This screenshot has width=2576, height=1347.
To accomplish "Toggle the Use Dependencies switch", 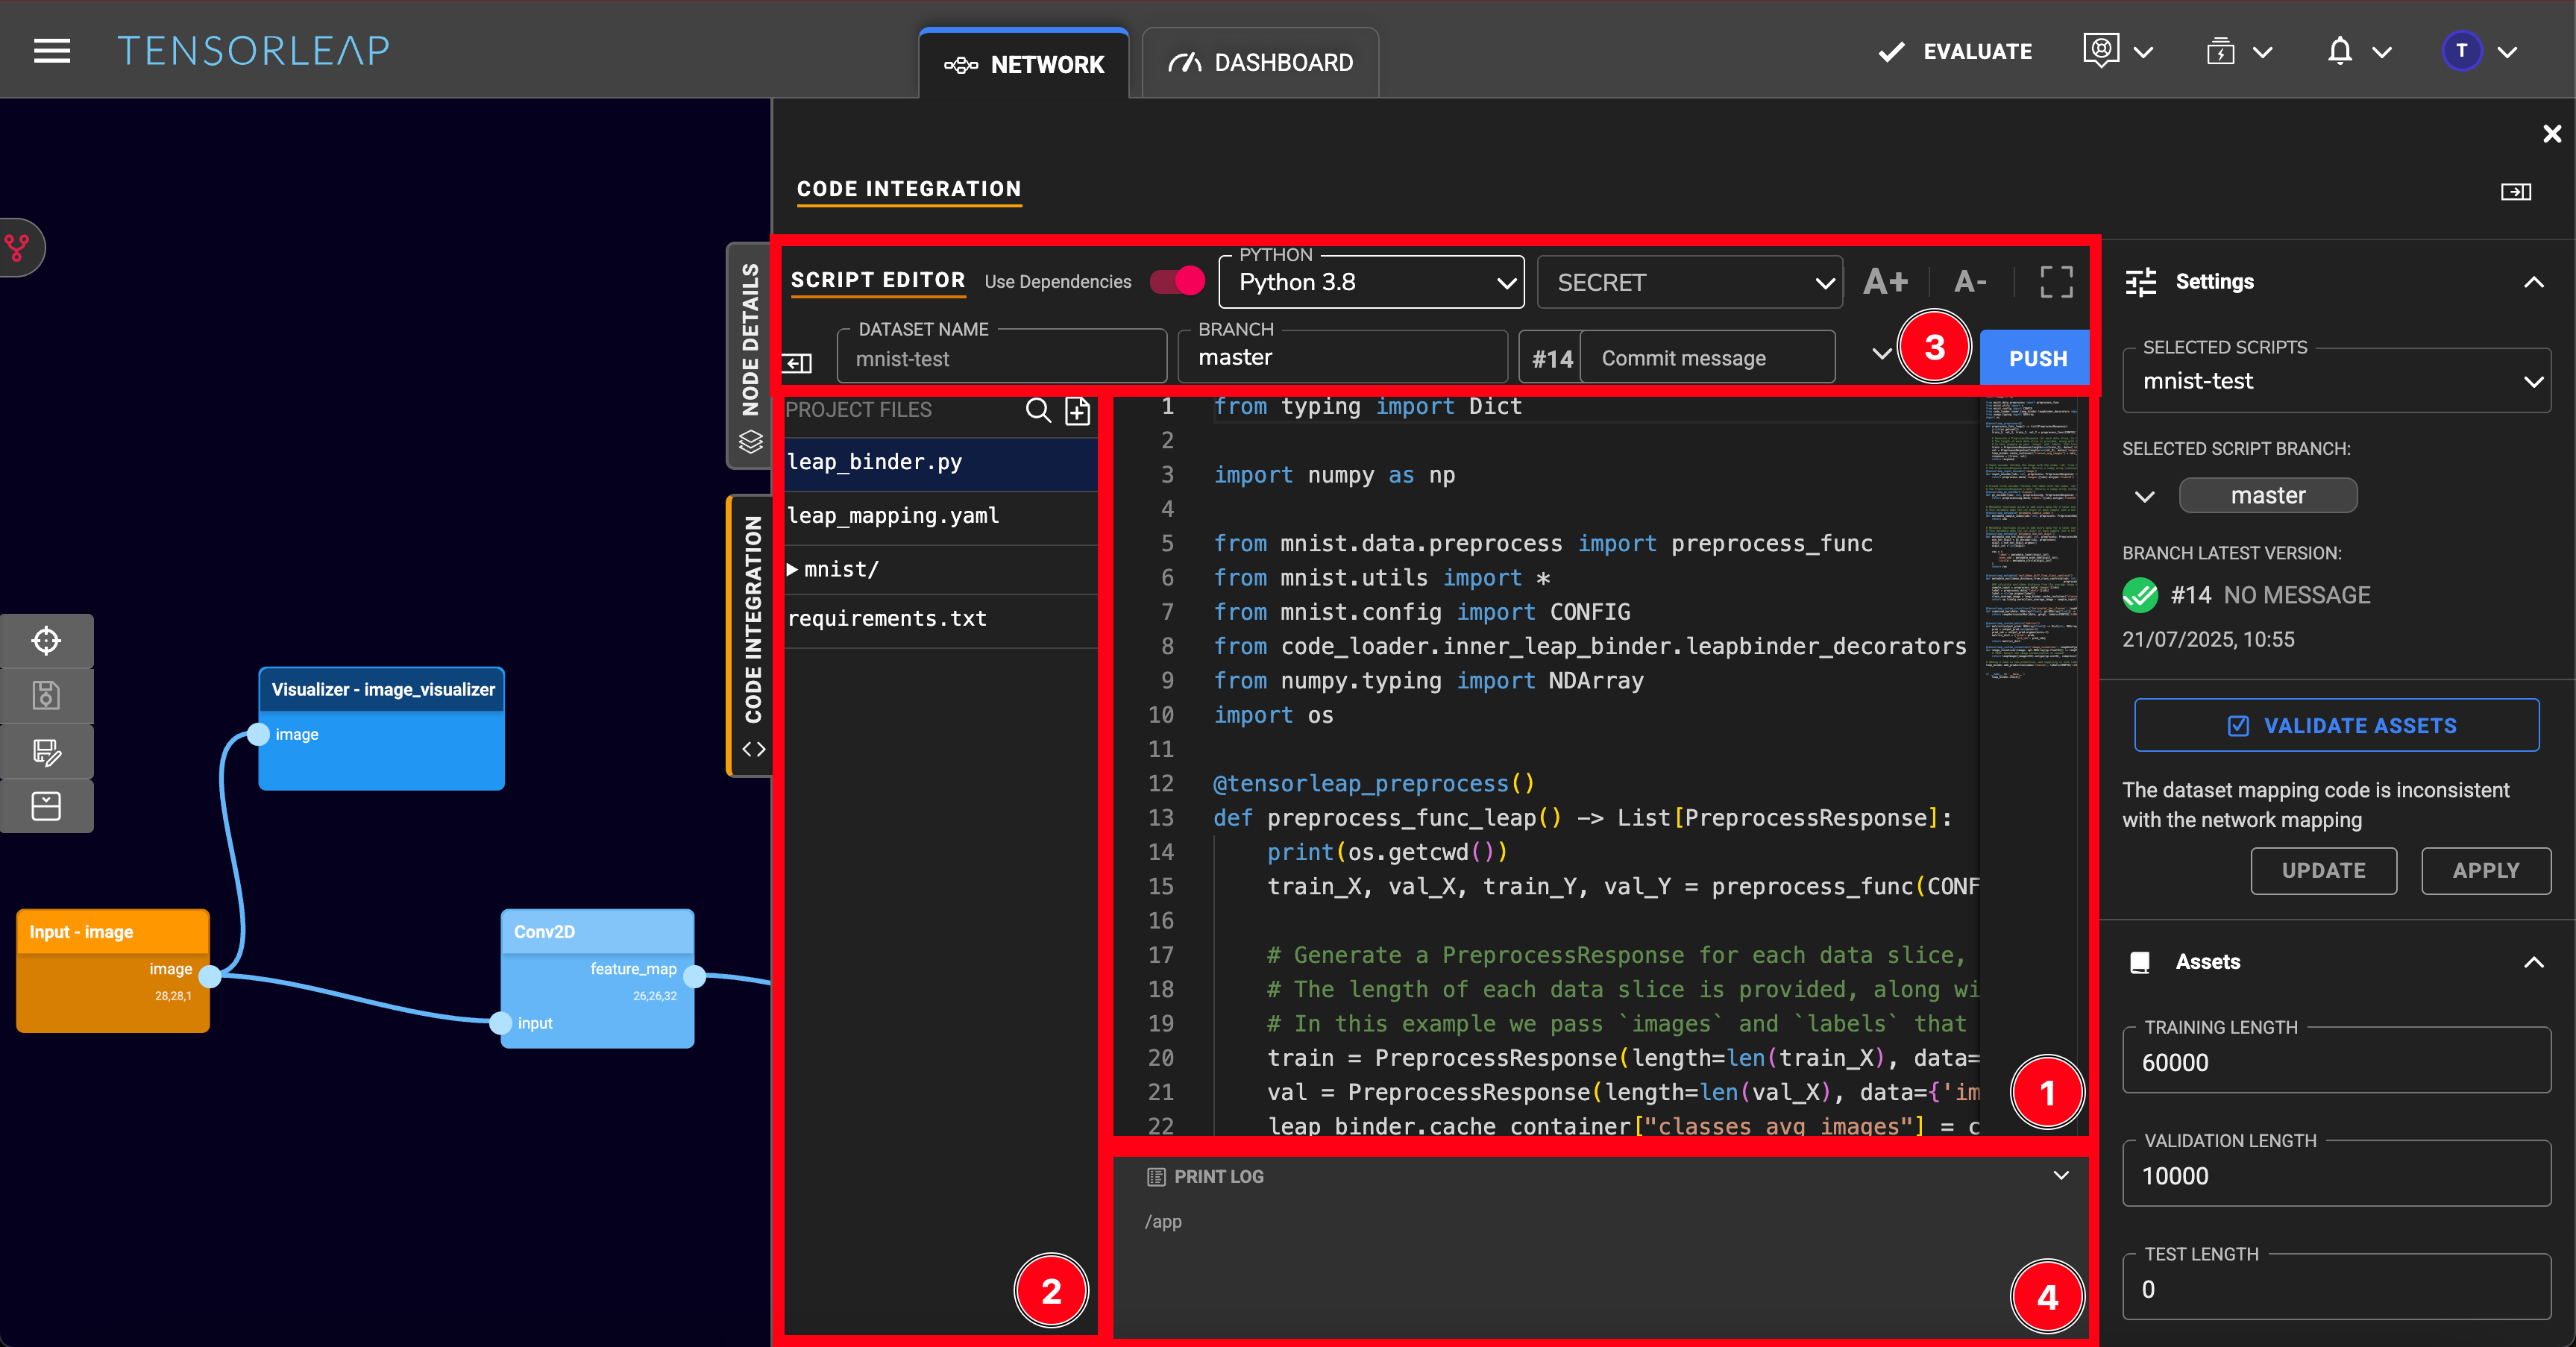I will click(1177, 281).
